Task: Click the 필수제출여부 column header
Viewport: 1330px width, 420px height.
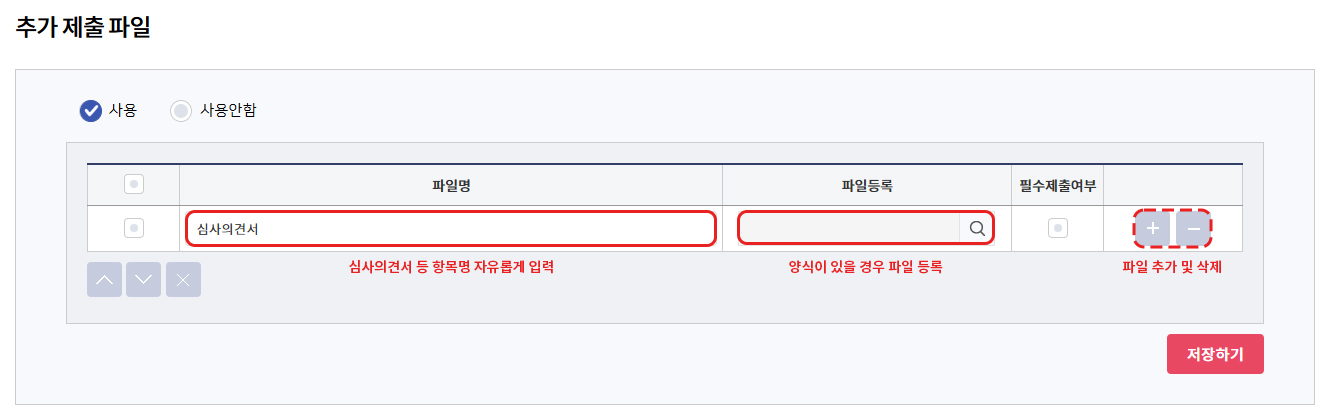Action: [x=1058, y=185]
